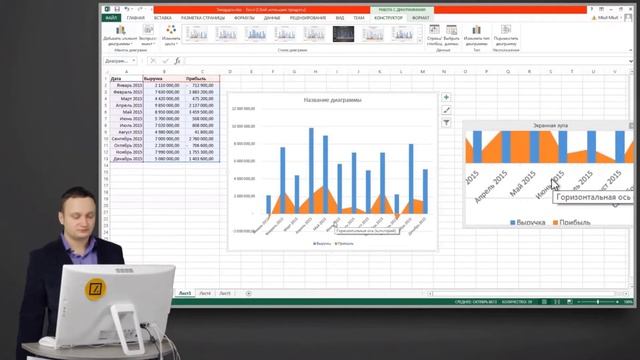This screenshot has width=640, height=360.
Task: Click the Redo arrow in quick access toolbar
Action: tap(140, 9)
